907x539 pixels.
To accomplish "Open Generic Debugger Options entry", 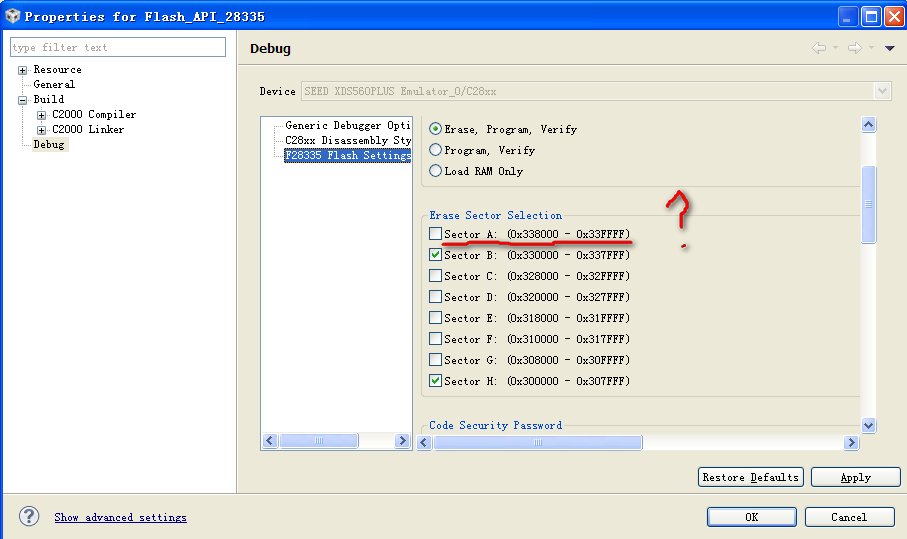I will tap(348, 125).
